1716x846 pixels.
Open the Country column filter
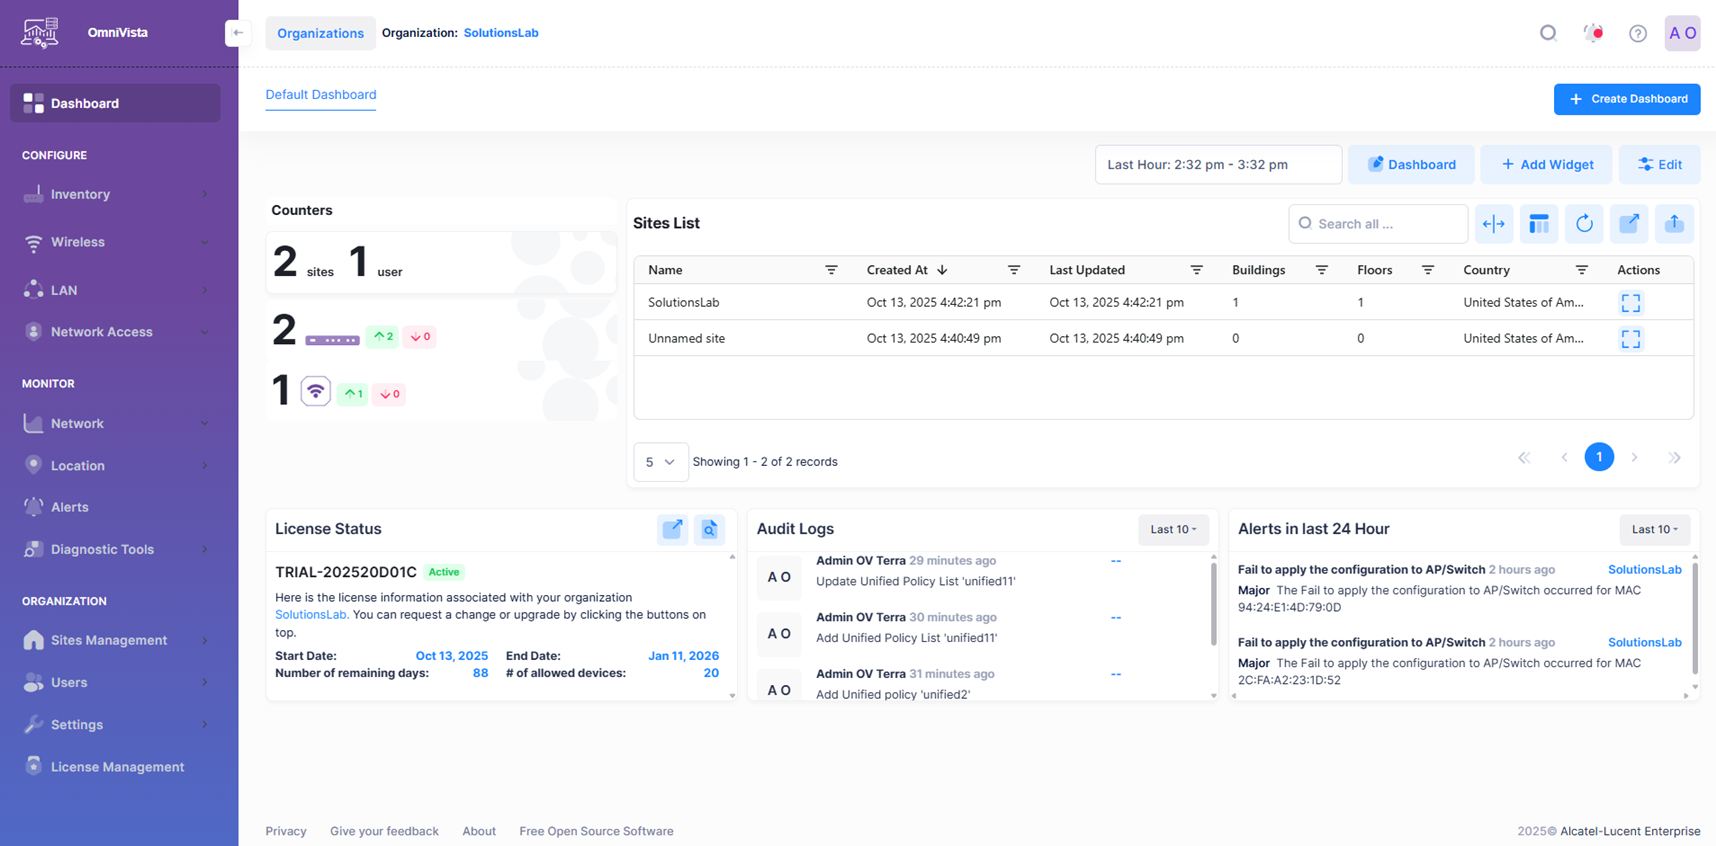coord(1581,270)
